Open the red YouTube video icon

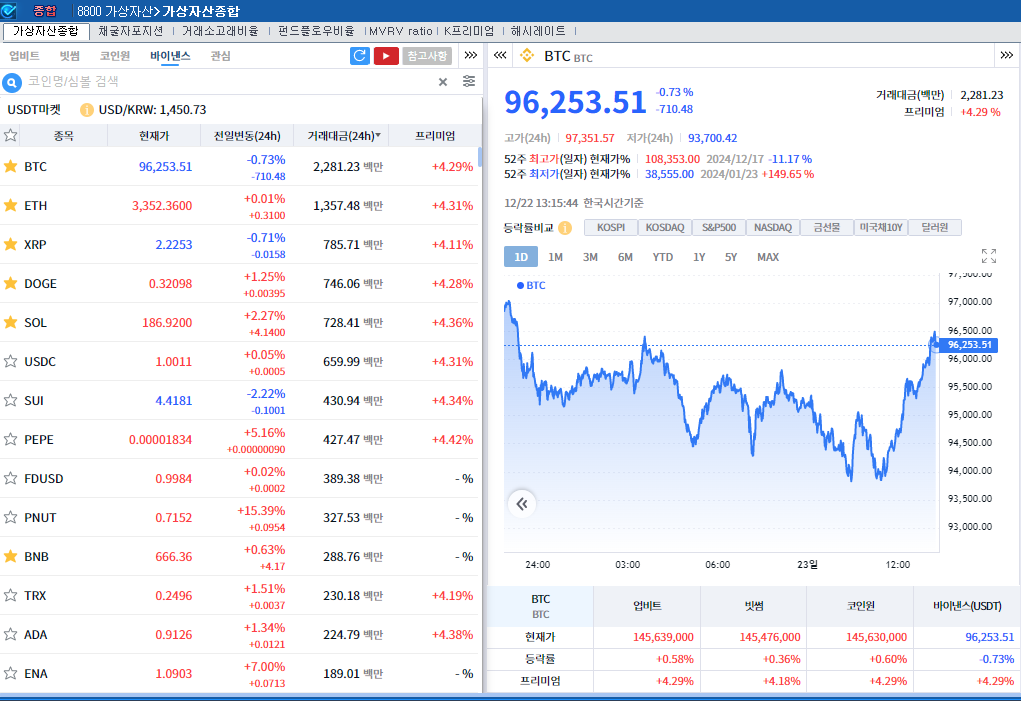tap(386, 56)
